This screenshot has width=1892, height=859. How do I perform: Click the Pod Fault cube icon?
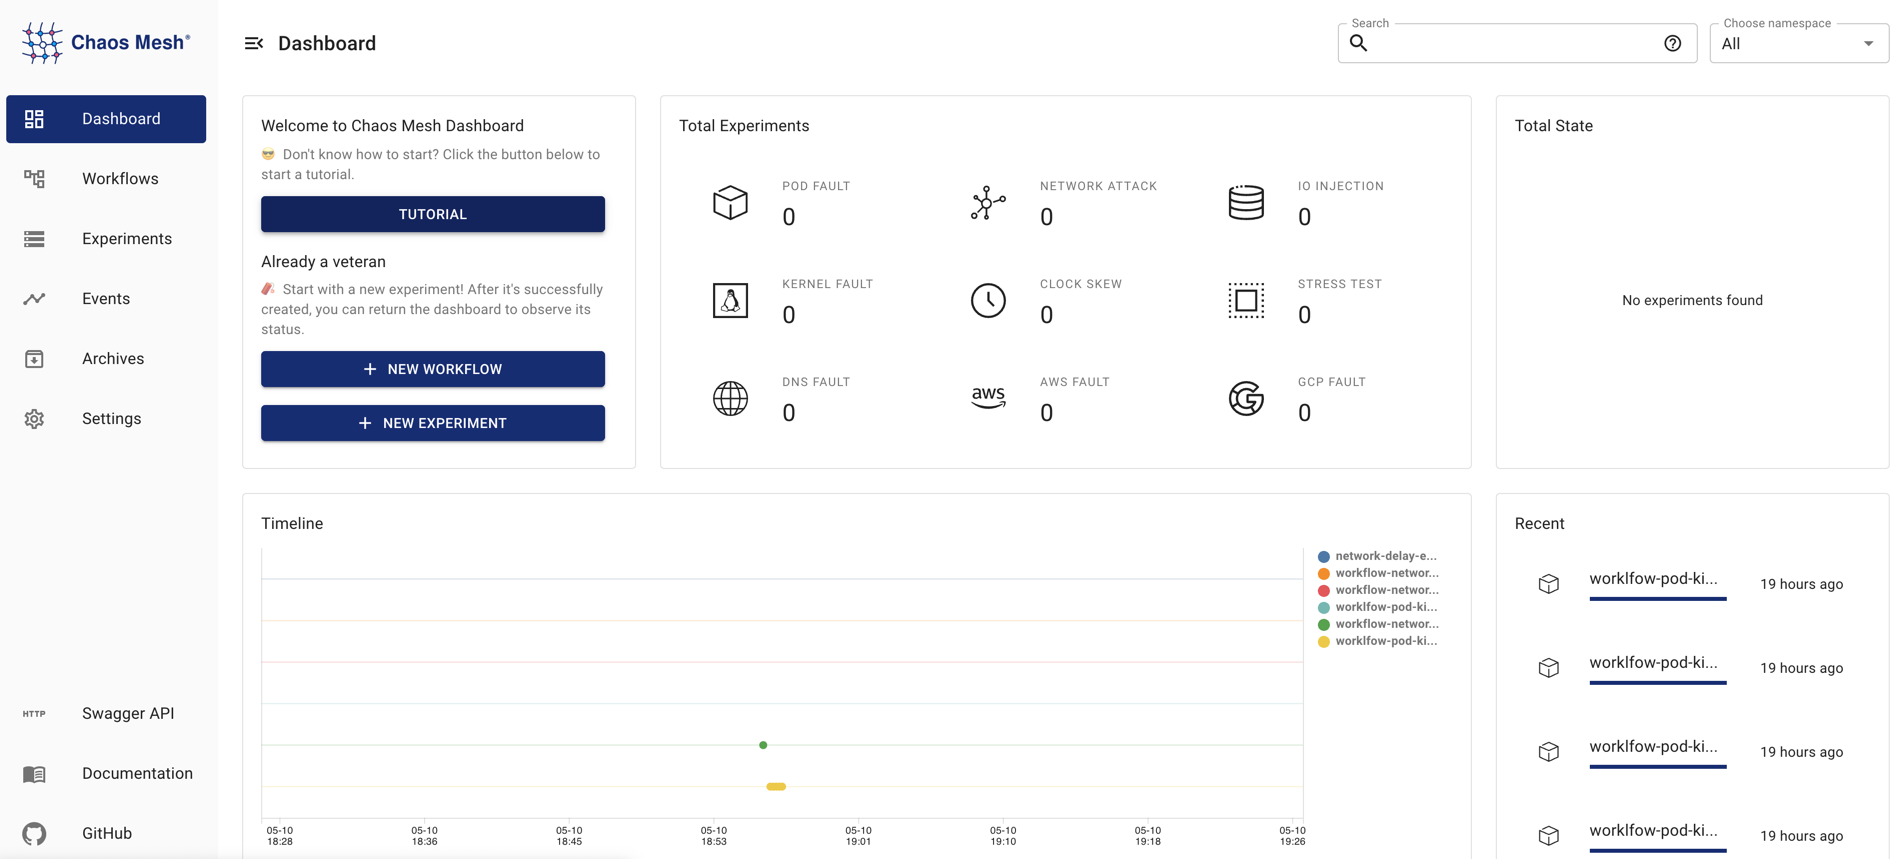point(730,203)
